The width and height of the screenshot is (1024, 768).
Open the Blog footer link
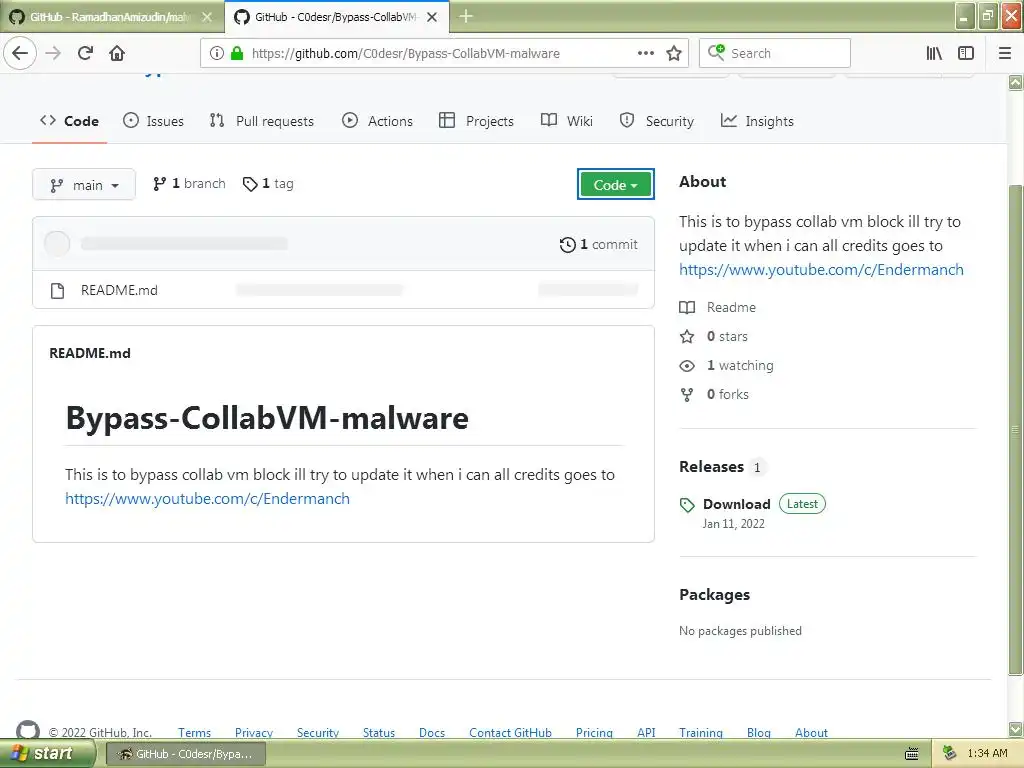(x=759, y=733)
